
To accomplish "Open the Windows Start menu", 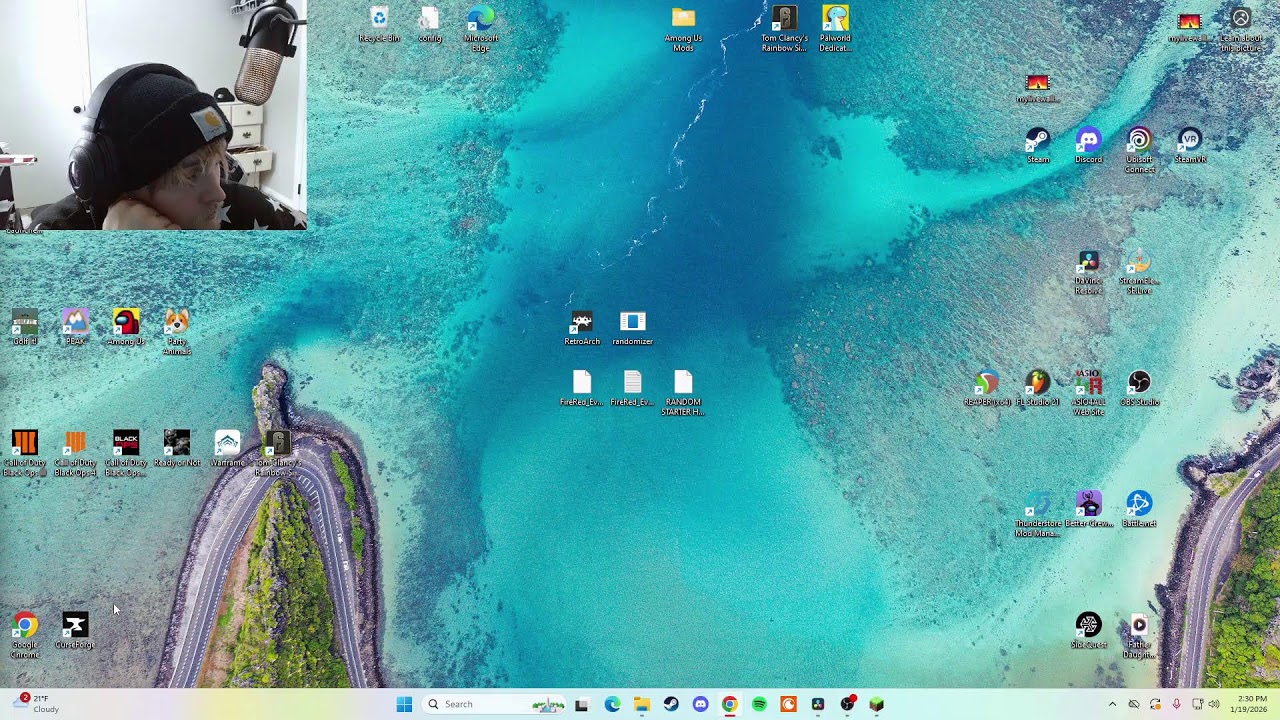I will point(404,704).
